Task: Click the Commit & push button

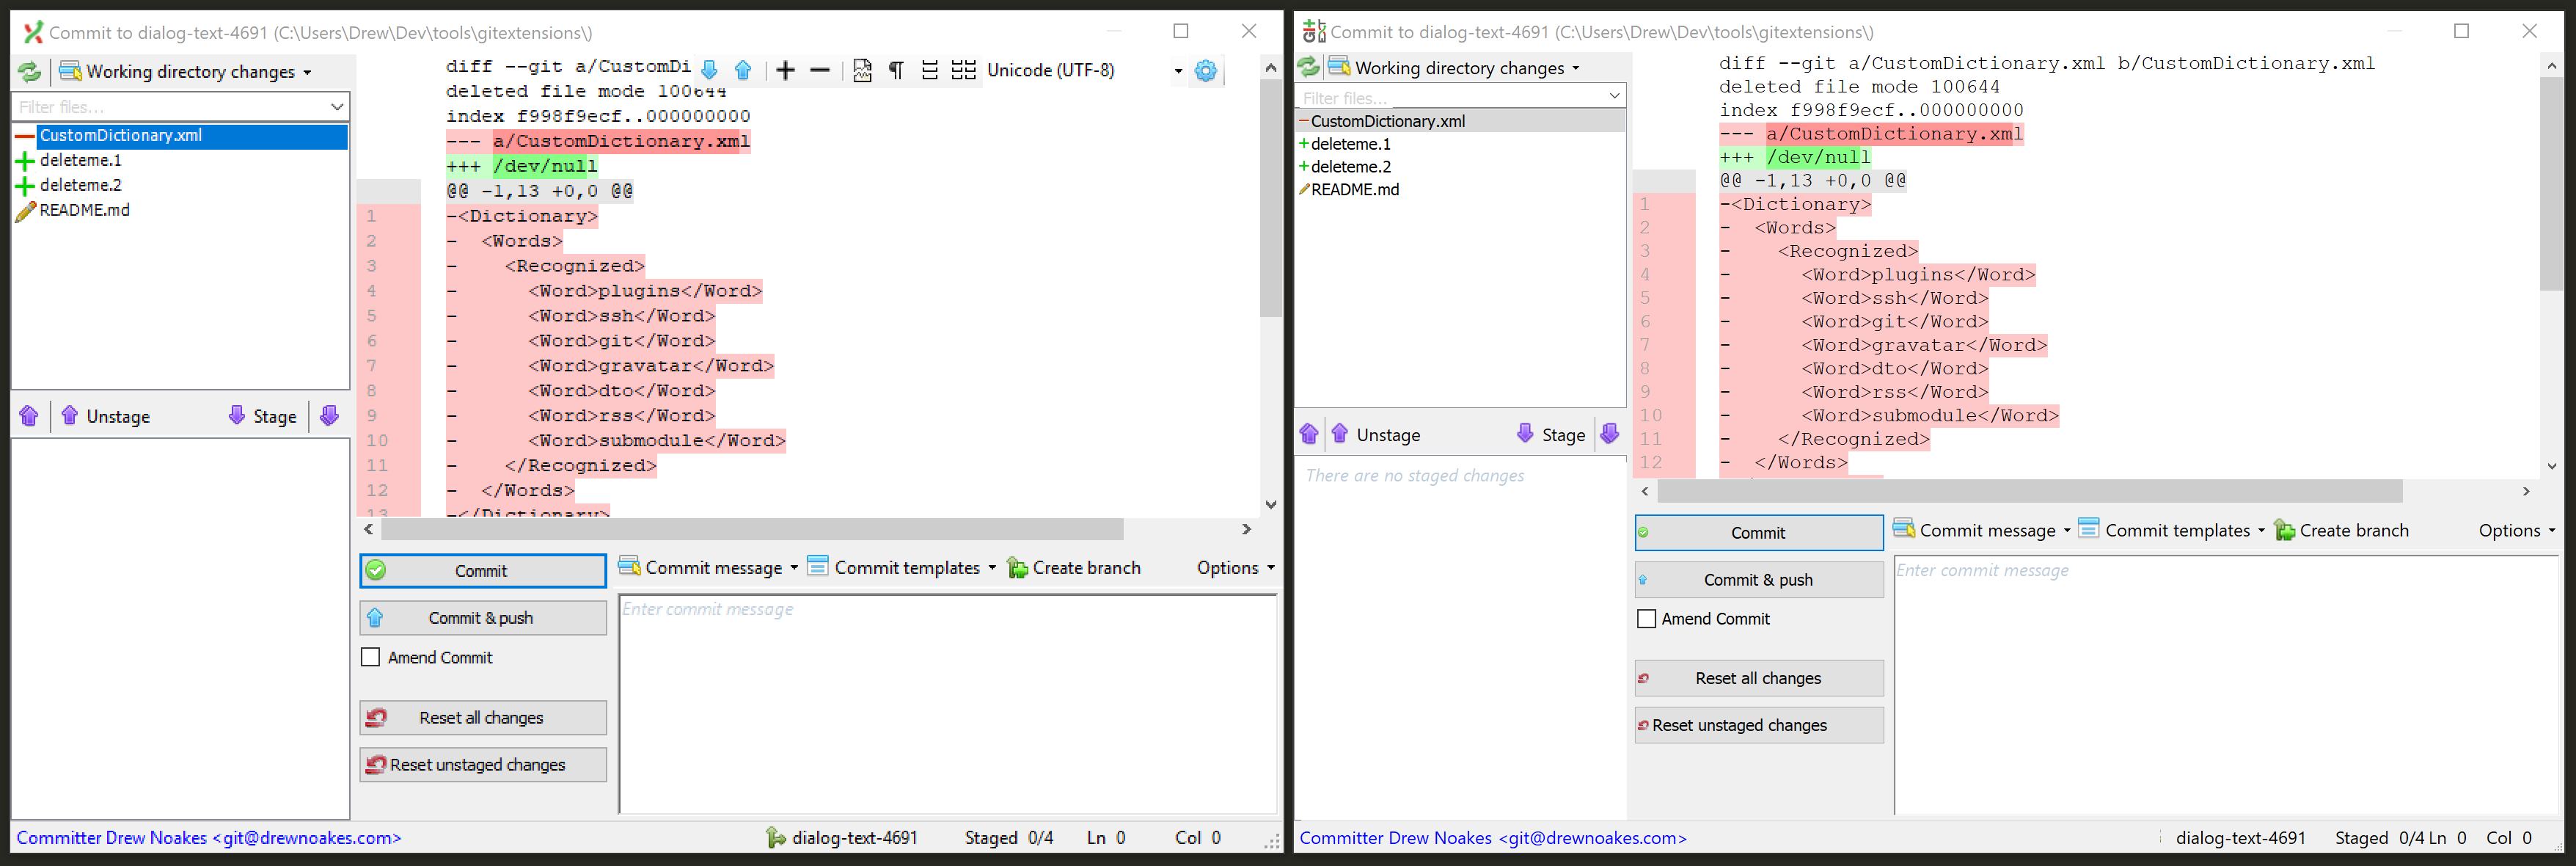Action: [483, 617]
